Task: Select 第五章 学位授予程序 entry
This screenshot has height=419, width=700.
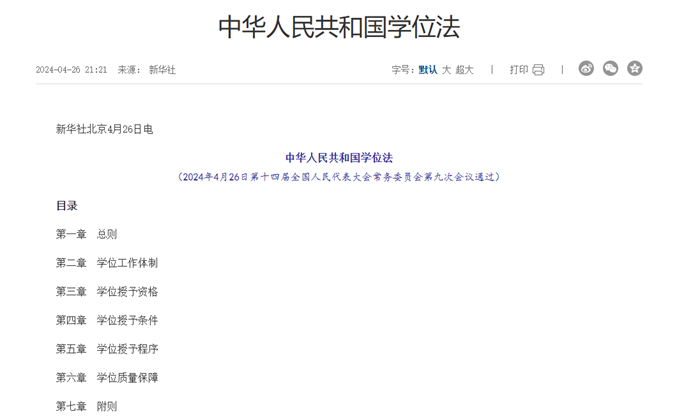Action: point(107,349)
